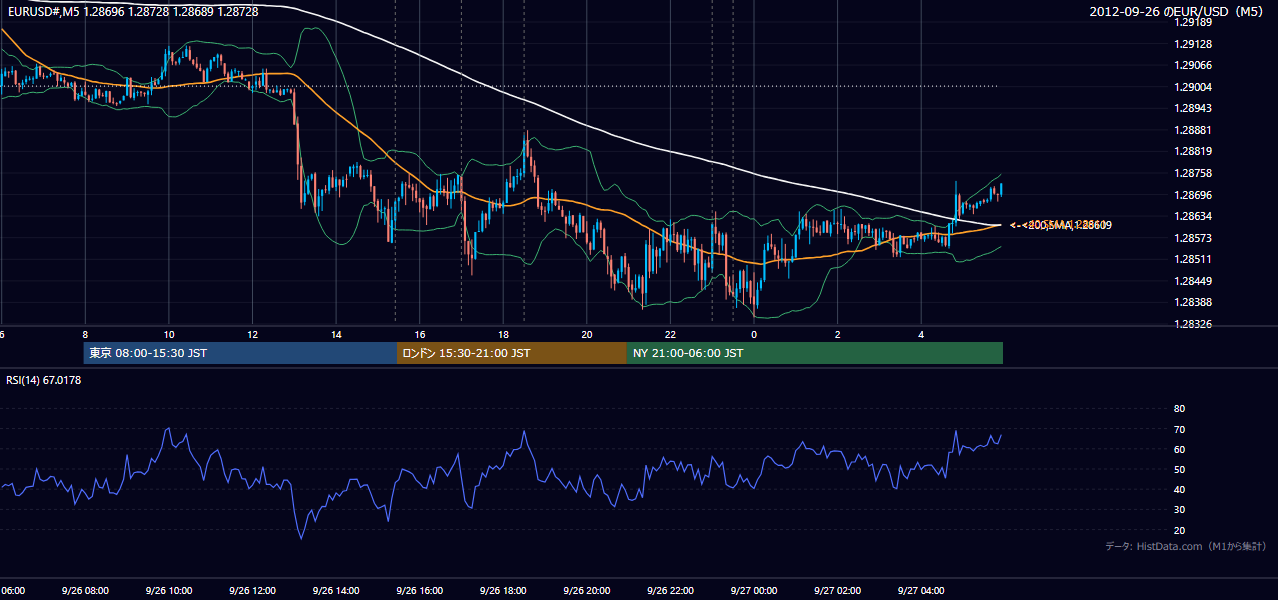Viewport: 1278px width, 600px height.
Task: Click the 9/26 10:00 bottom time label
Action: pyautogui.click(x=169, y=590)
